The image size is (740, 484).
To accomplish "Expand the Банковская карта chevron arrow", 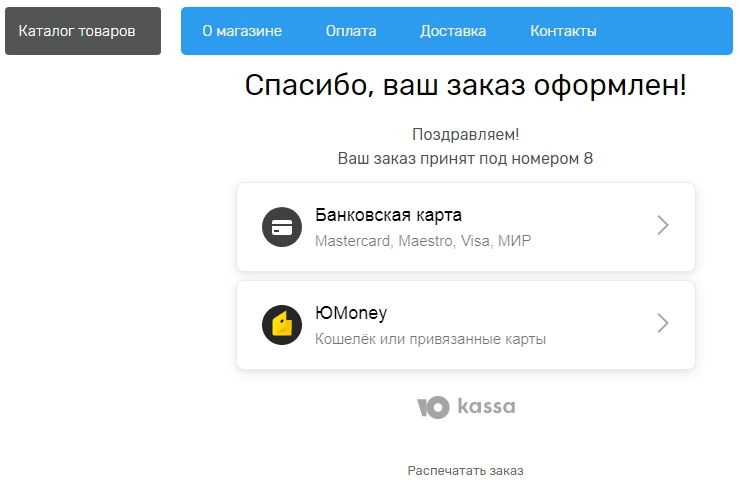I will [662, 226].
